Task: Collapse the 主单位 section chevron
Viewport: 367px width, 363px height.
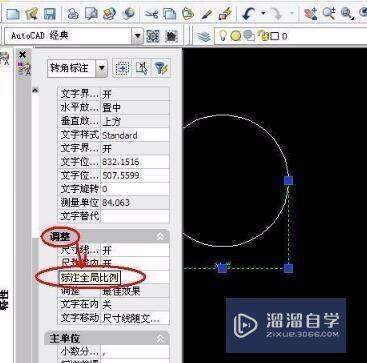Action: (160, 339)
